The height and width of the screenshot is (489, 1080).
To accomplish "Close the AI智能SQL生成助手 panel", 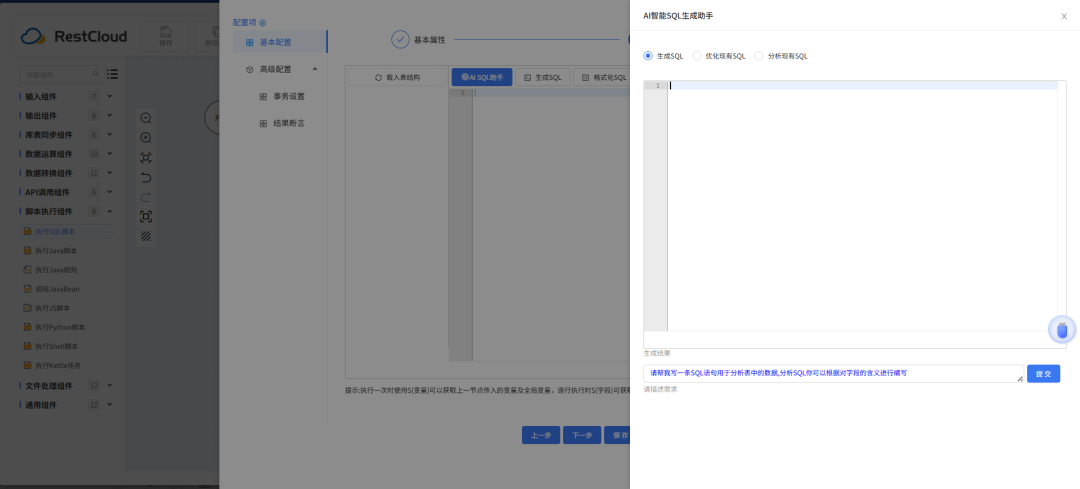I will tap(1063, 16).
